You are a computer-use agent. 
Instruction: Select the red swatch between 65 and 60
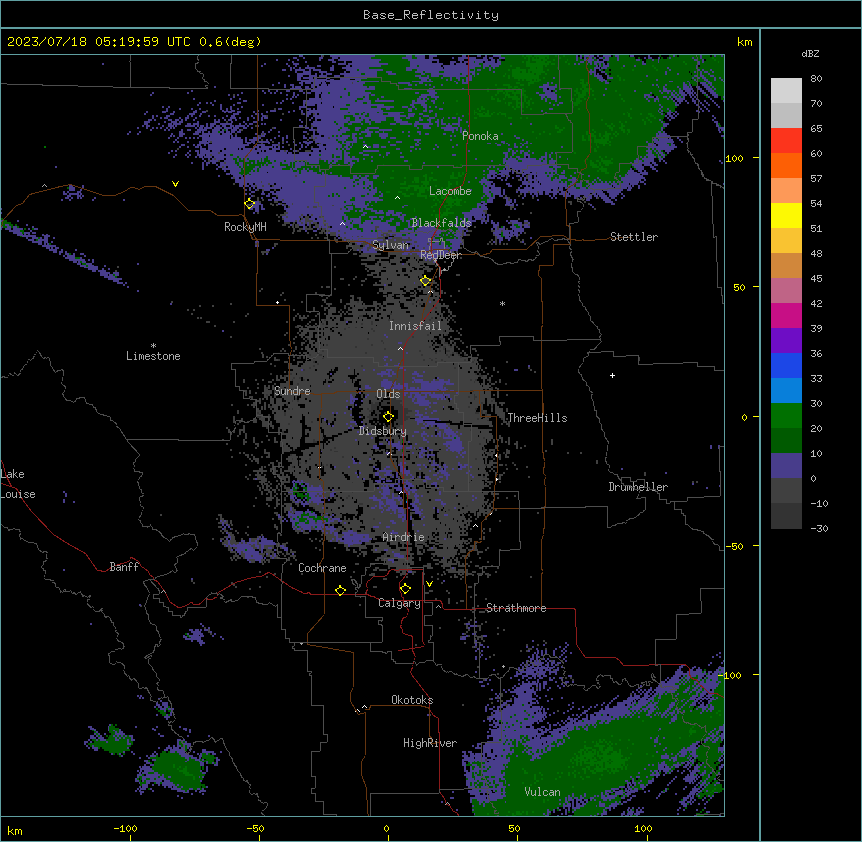pyautogui.click(x=786, y=140)
